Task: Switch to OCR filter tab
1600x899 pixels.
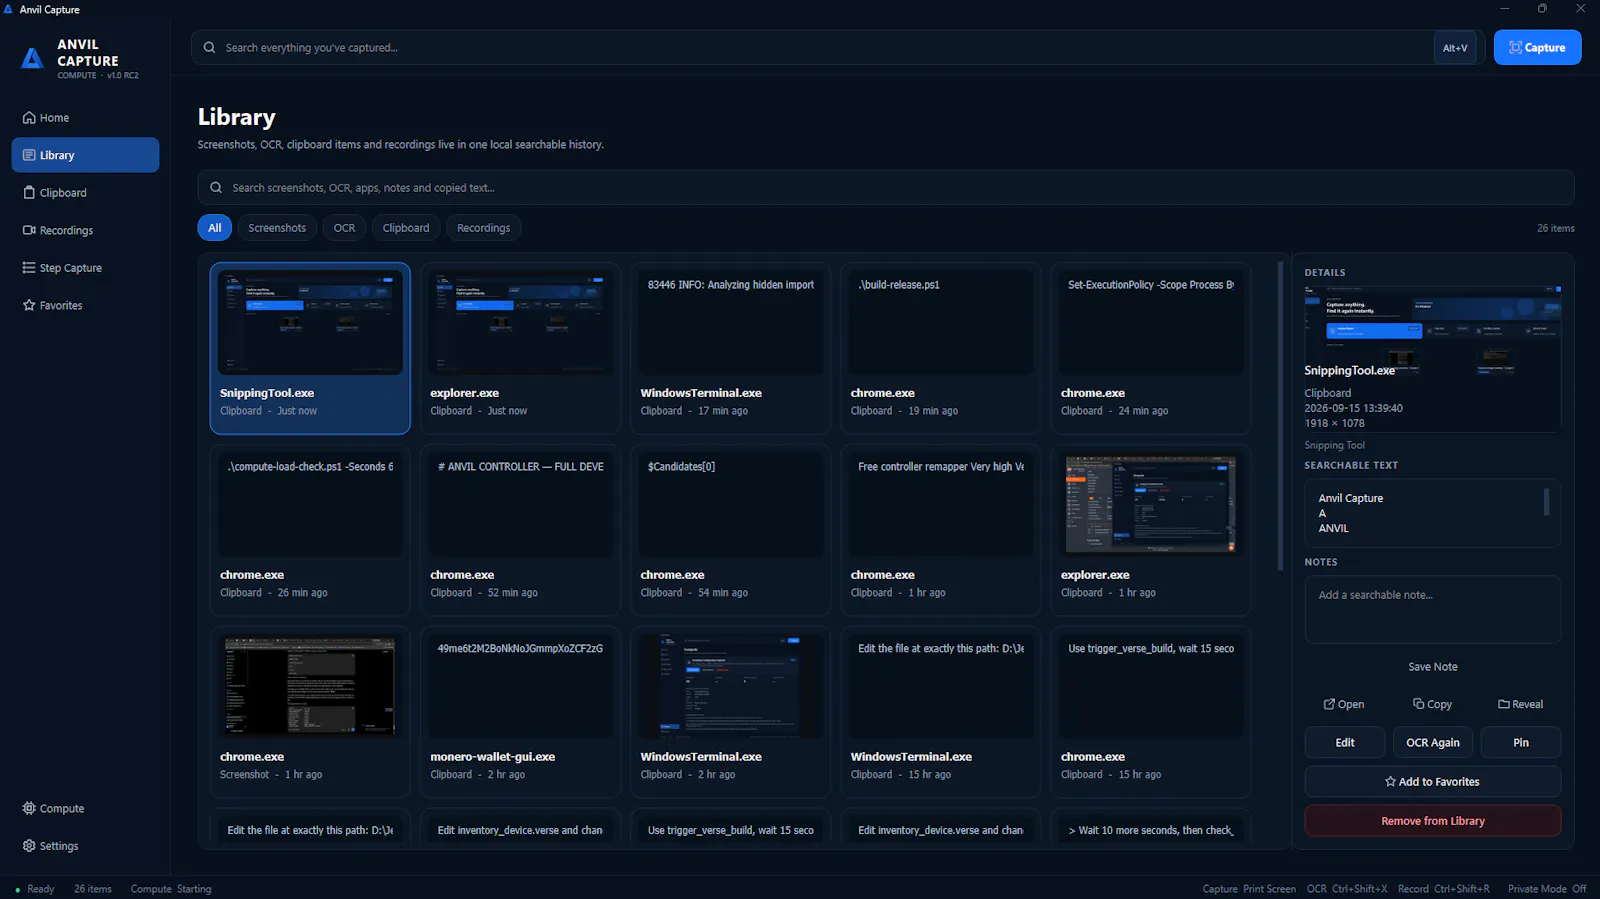Action: click(x=344, y=228)
